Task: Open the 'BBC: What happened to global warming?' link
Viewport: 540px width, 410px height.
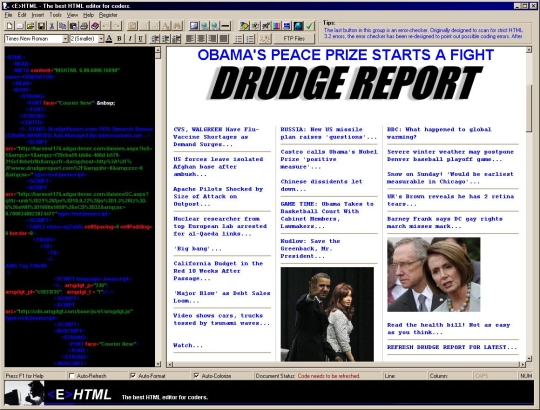Action: click(x=439, y=133)
